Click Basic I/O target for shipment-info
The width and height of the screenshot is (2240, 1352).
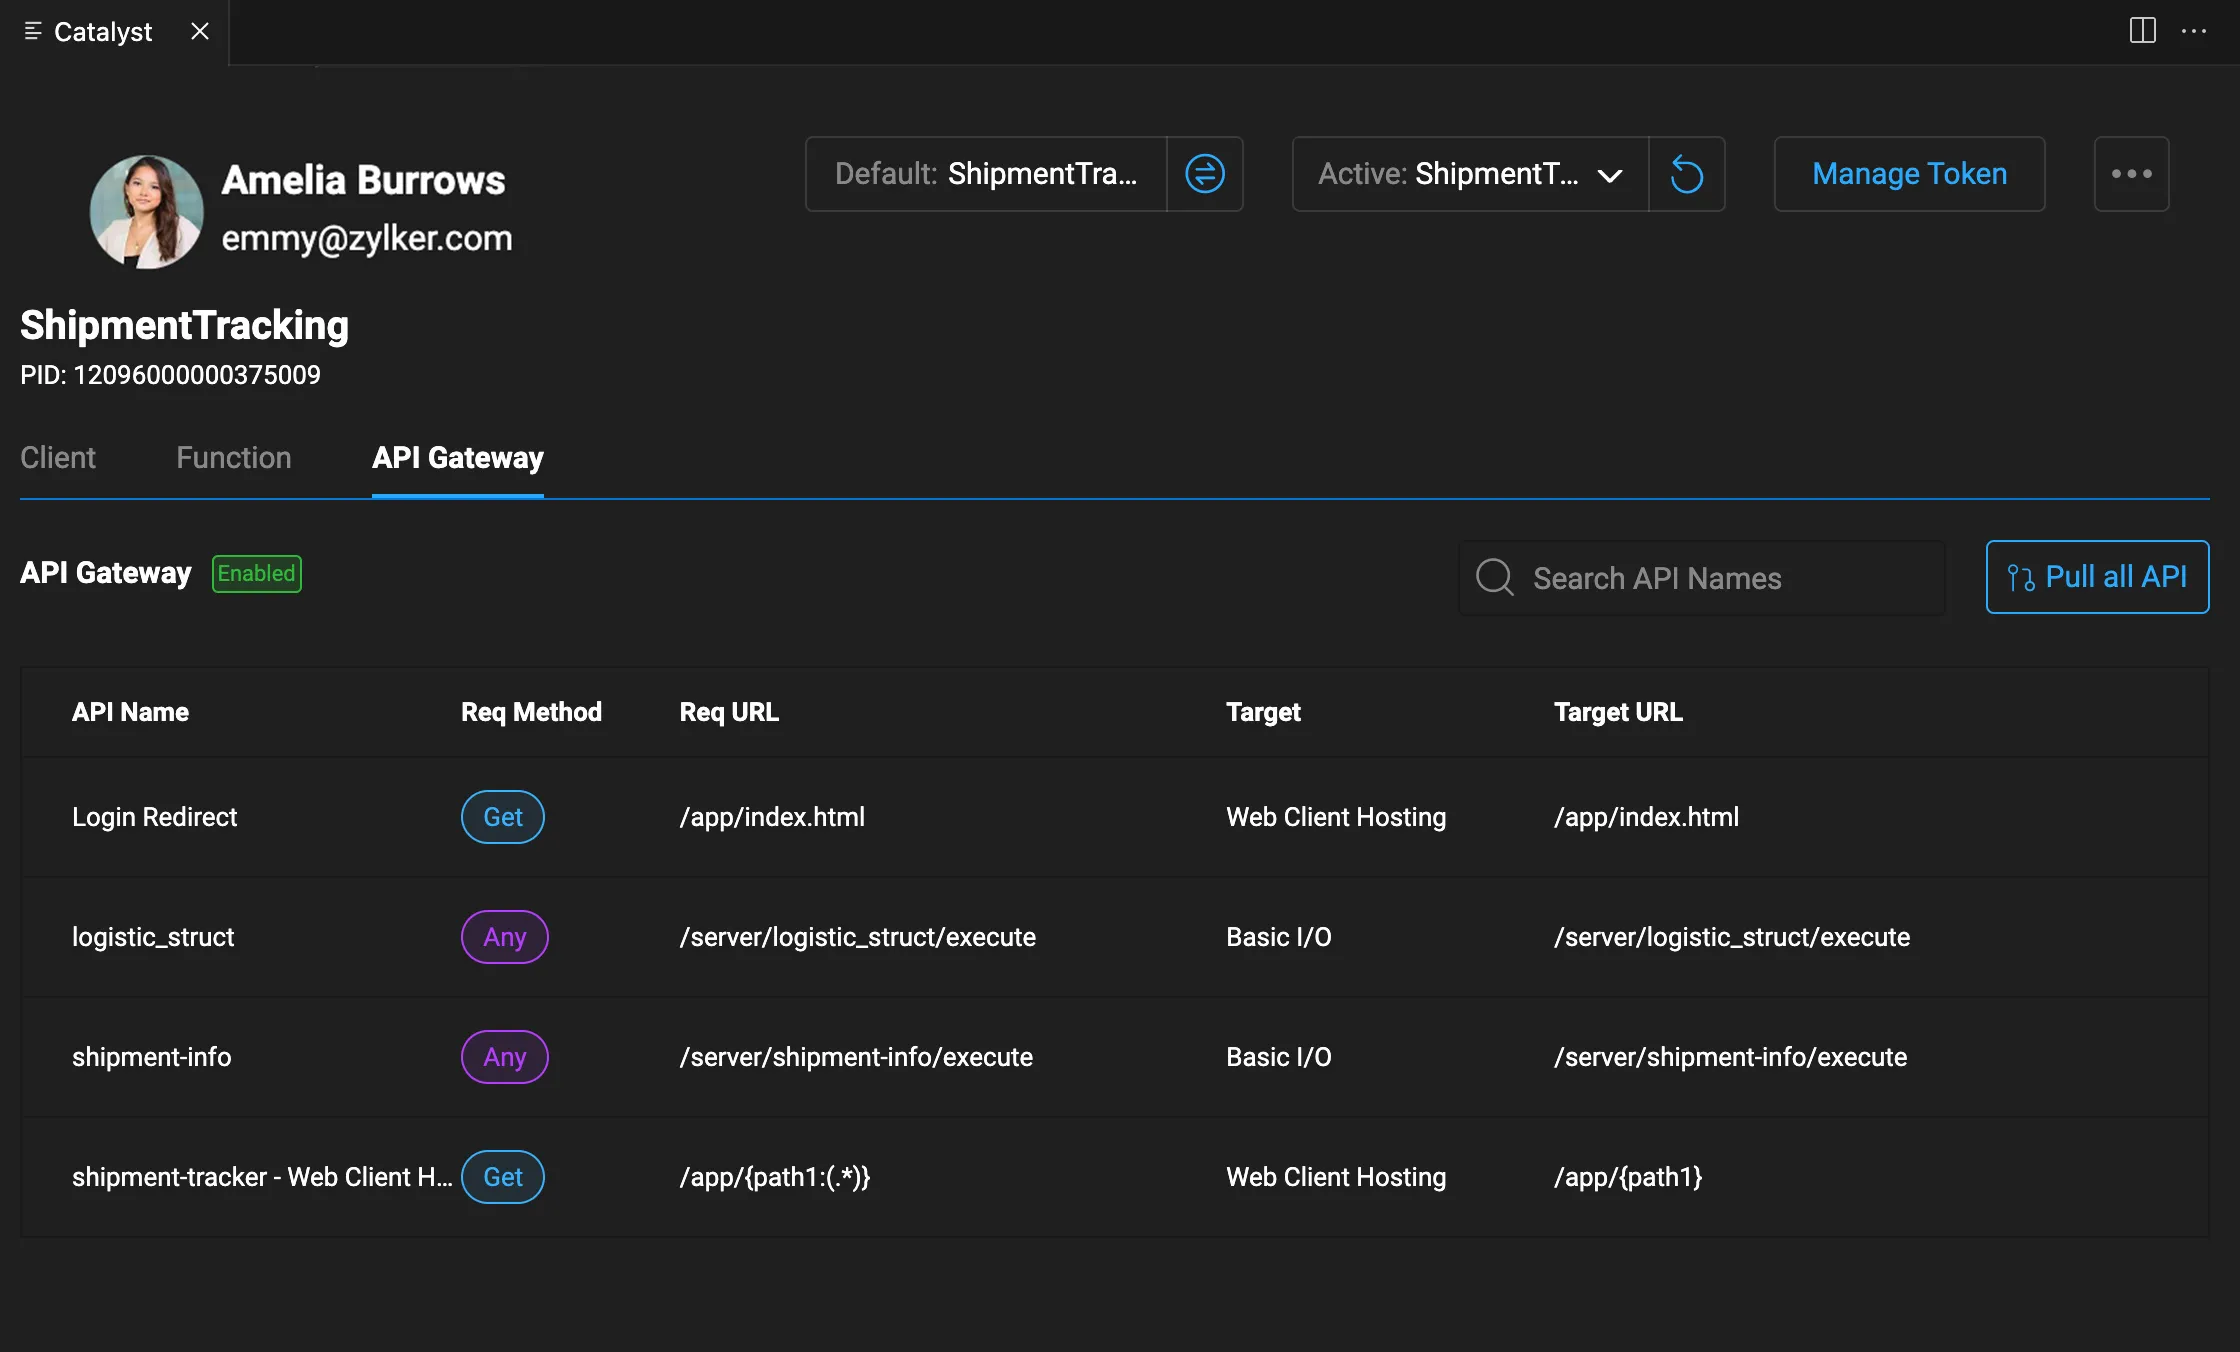(x=1279, y=1057)
